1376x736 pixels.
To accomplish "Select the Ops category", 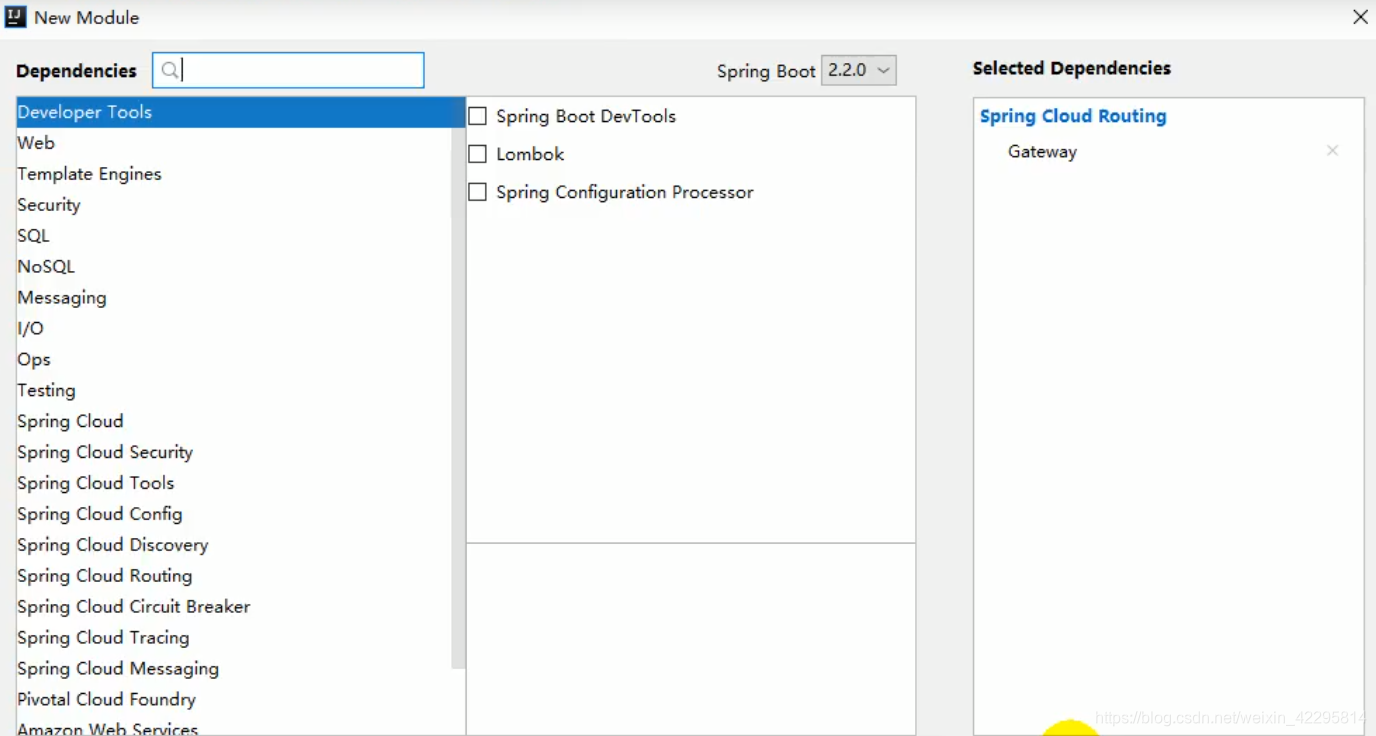I will 234,360.
